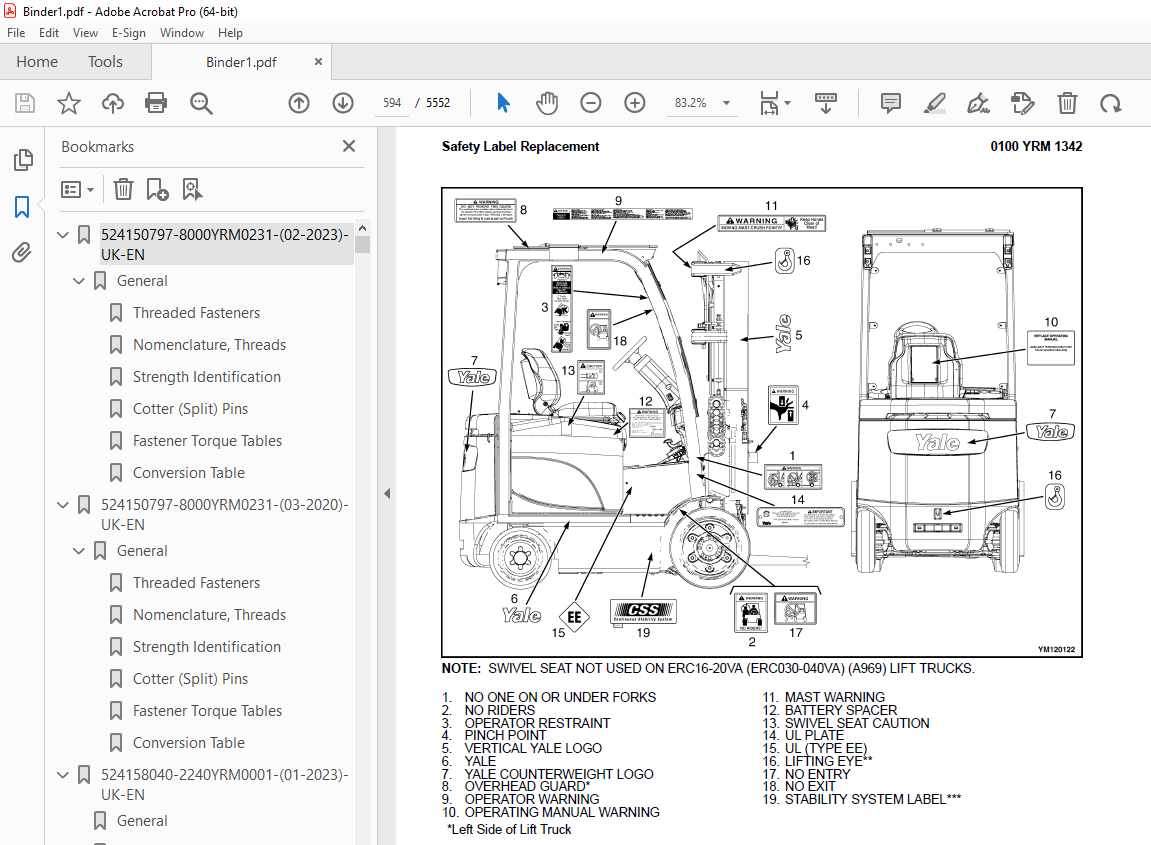Find the current bookmark
This screenshot has width=1151, height=845.
pyautogui.click(x=192, y=189)
